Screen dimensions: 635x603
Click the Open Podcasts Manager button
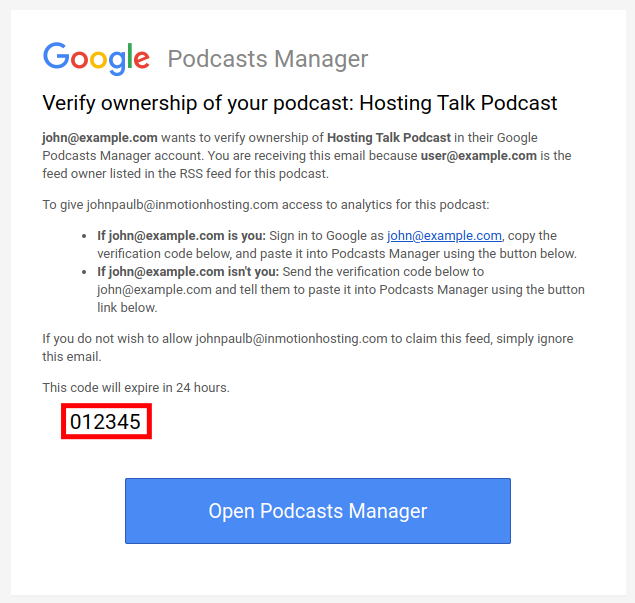pyautogui.click(x=318, y=511)
